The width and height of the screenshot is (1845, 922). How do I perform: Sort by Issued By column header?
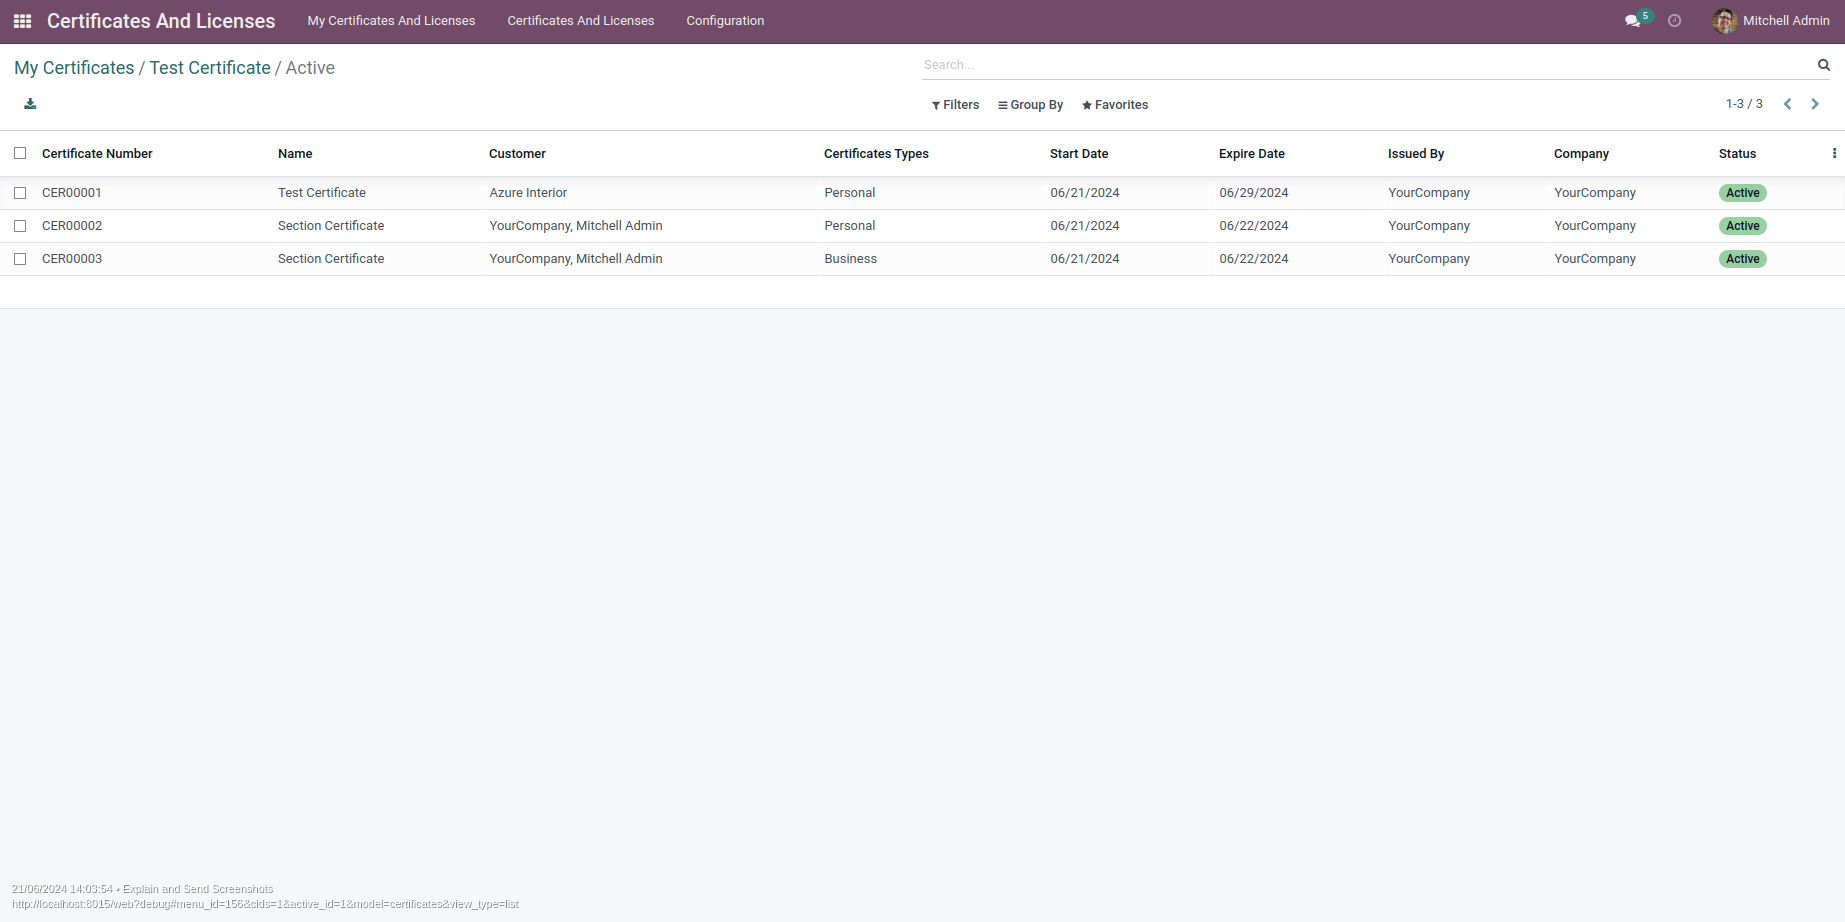pyautogui.click(x=1416, y=154)
